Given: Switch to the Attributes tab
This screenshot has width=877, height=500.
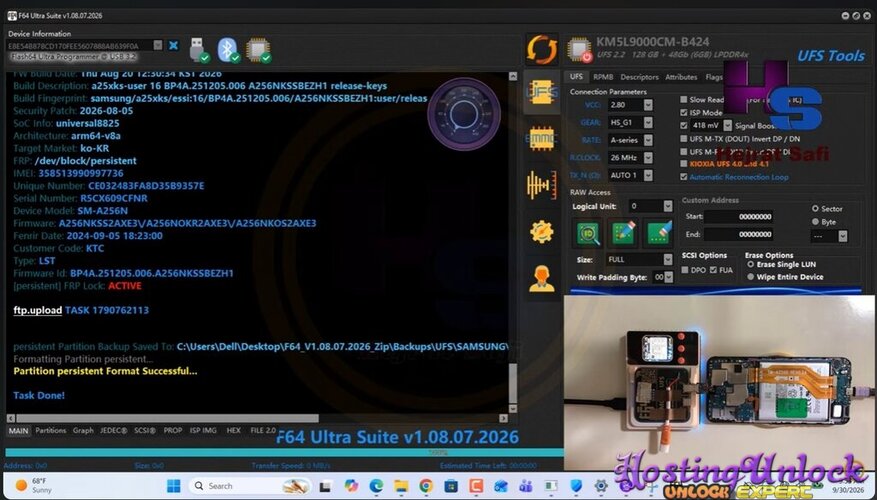Looking at the screenshot, I should point(681,77).
